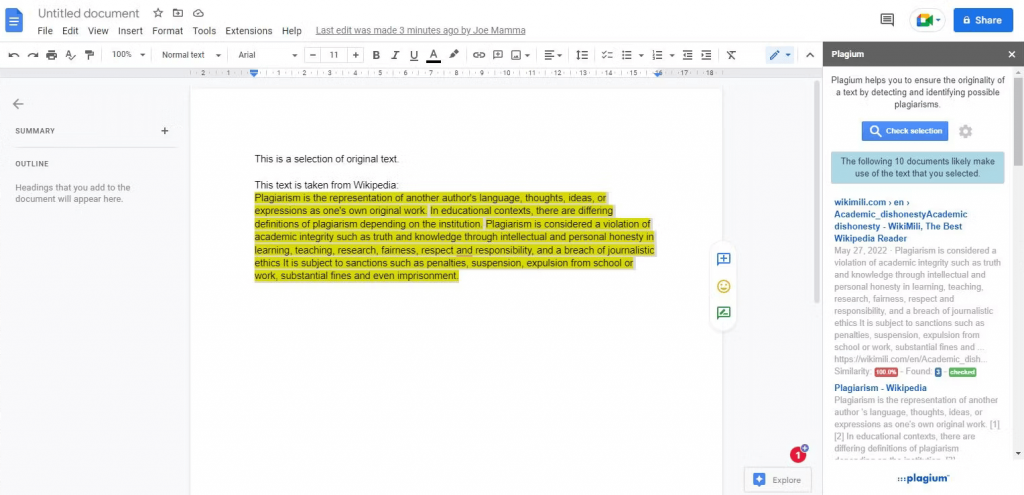Pick the highlight color marker
Viewport: 1024px width, 495px height.
[x=454, y=55]
